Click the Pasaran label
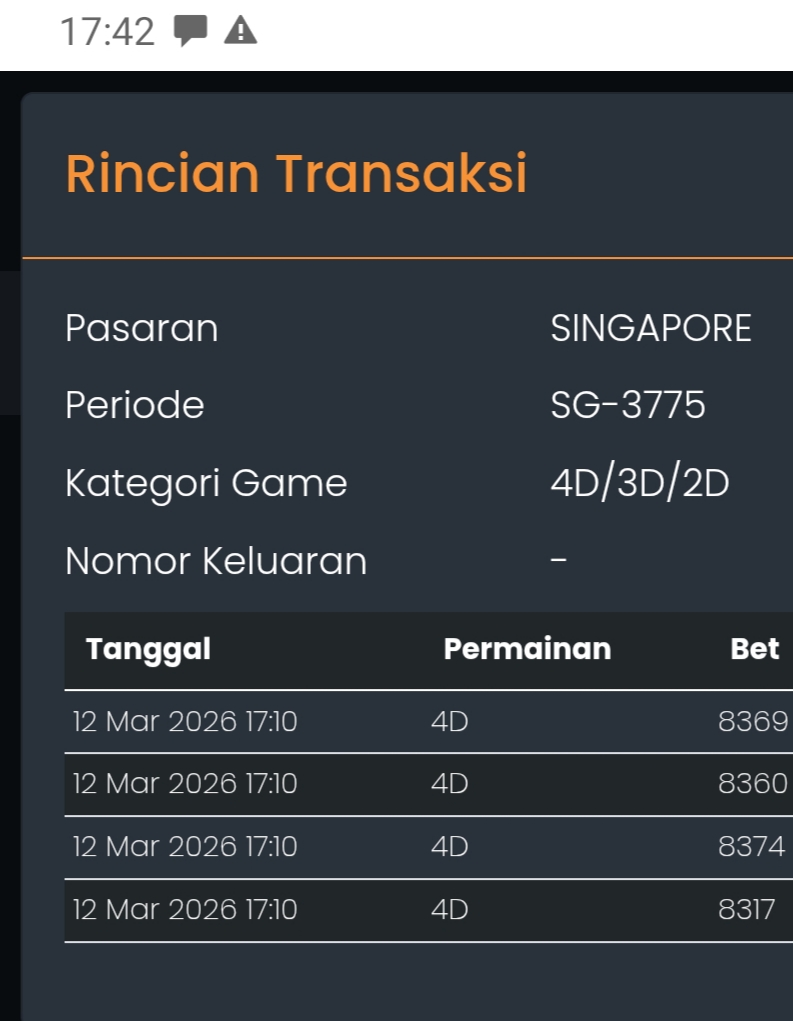 click(141, 328)
